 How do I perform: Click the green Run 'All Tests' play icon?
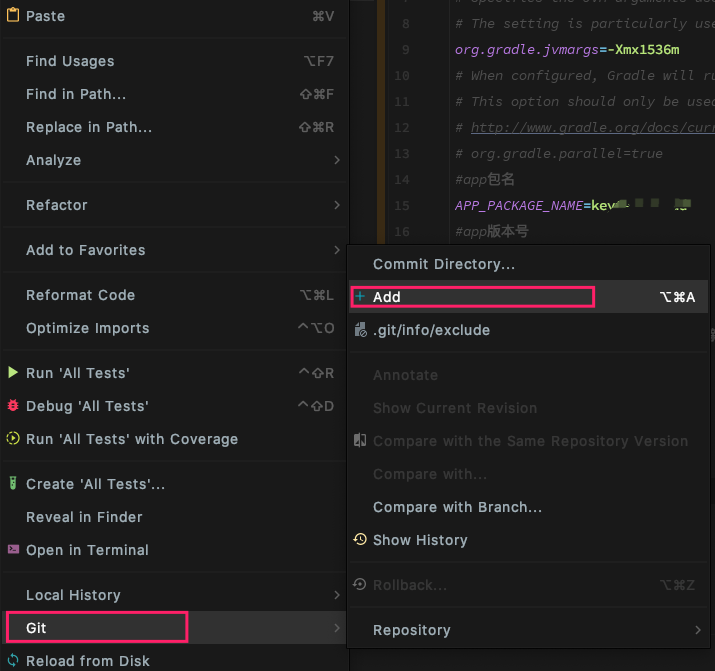13,373
